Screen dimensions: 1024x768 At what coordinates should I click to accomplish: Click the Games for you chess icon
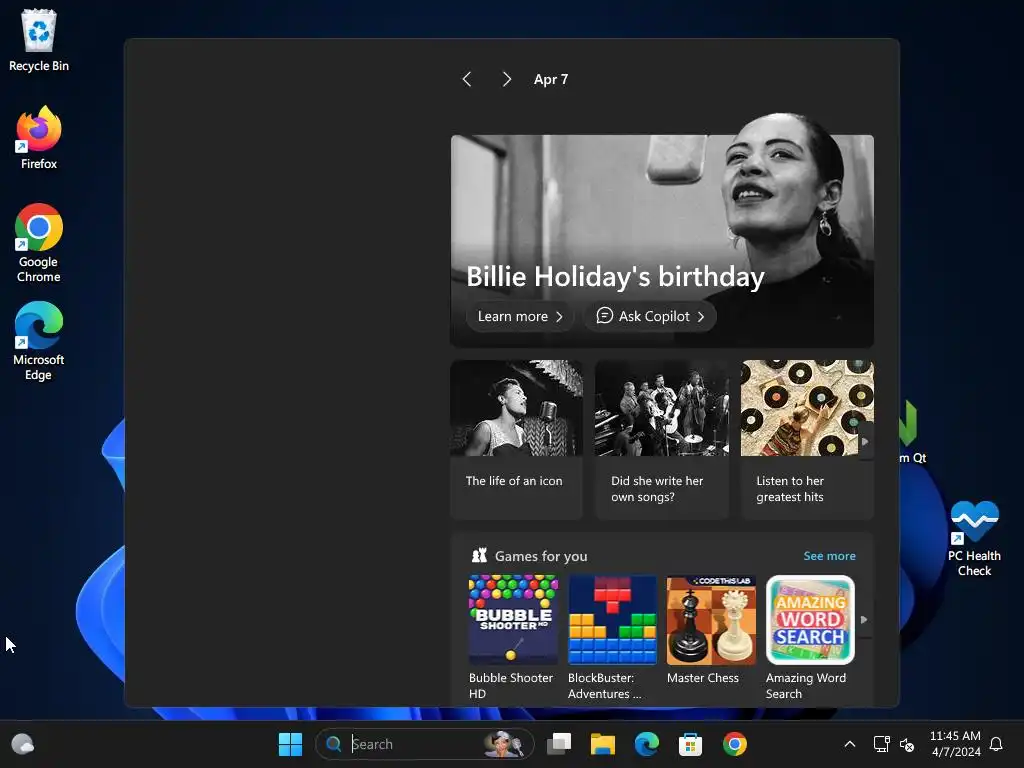click(x=479, y=556)
